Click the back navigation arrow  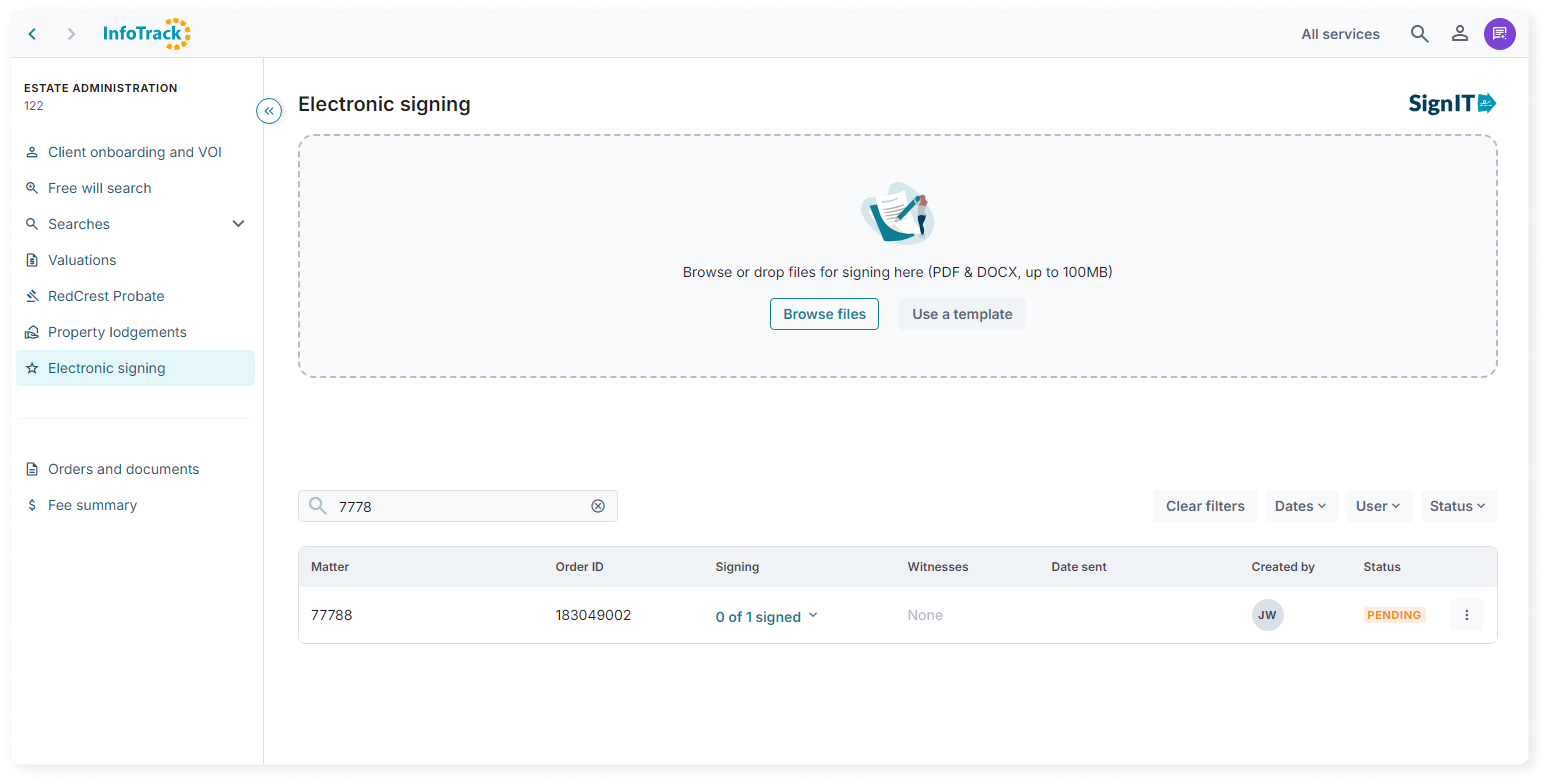(x=32, y=34)
